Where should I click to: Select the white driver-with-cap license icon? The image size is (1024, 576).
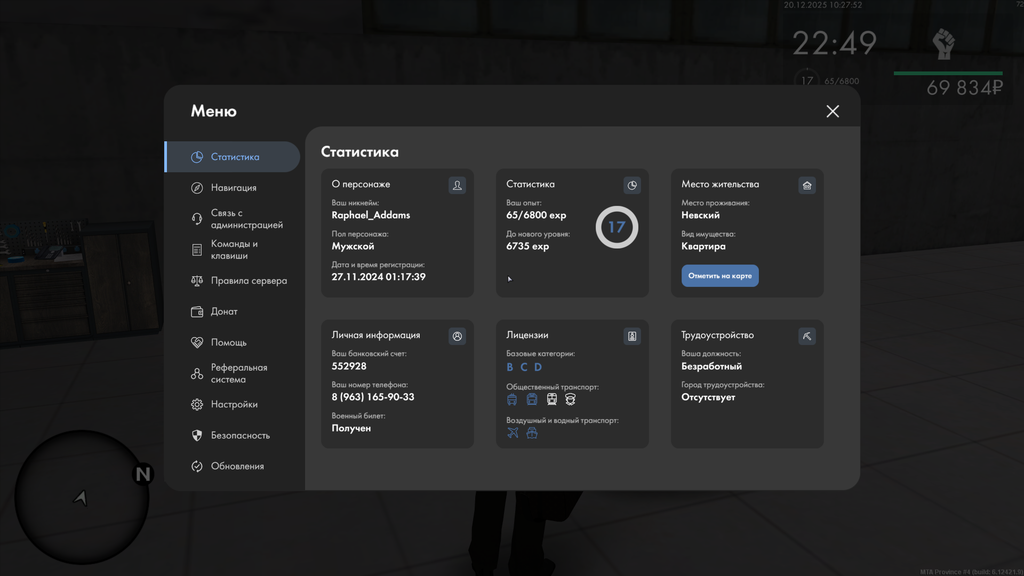570,399
